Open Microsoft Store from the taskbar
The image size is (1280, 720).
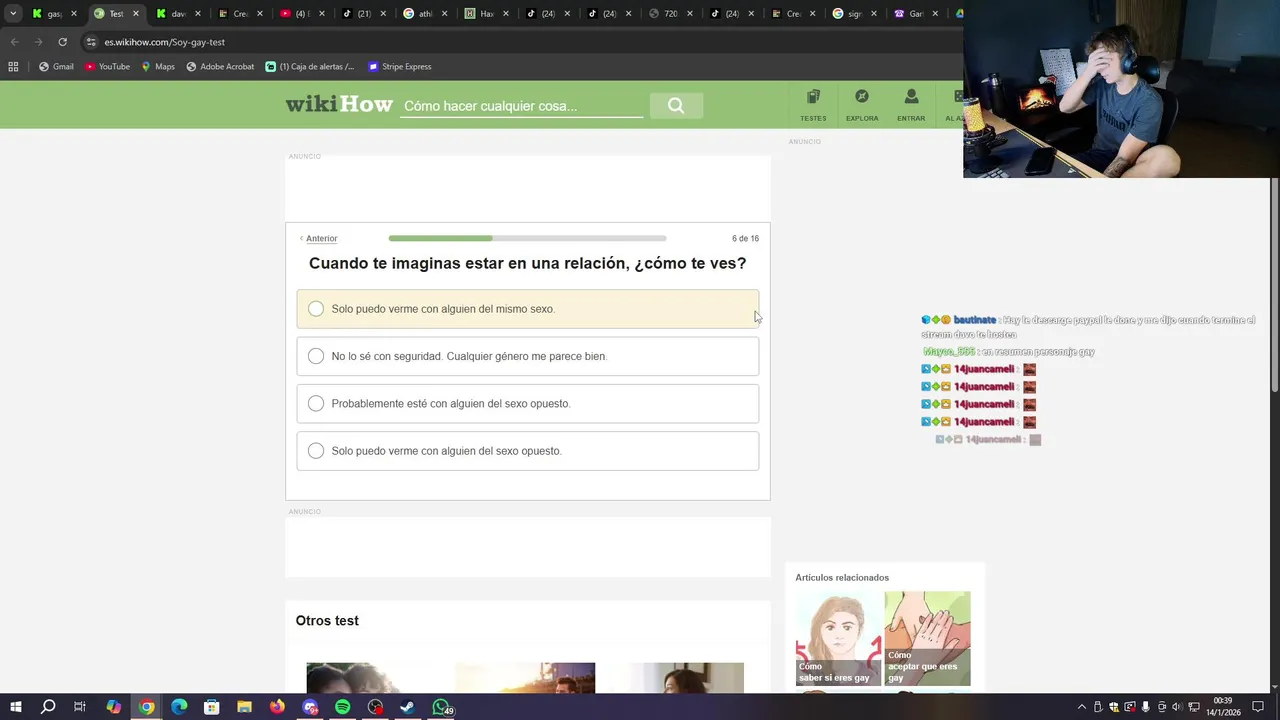212,707
